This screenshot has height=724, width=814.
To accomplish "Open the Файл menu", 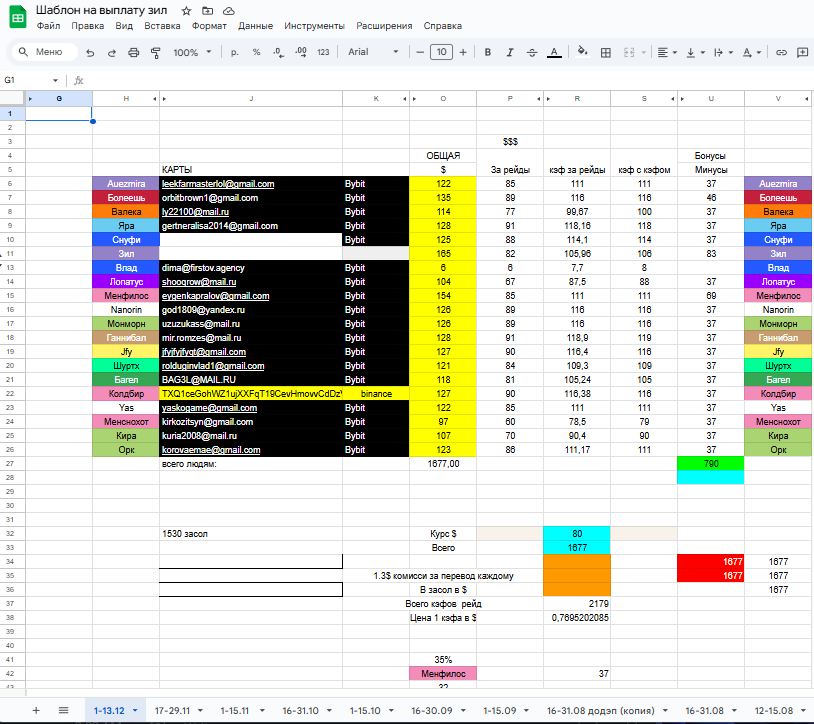I will [x=48, y=26].
